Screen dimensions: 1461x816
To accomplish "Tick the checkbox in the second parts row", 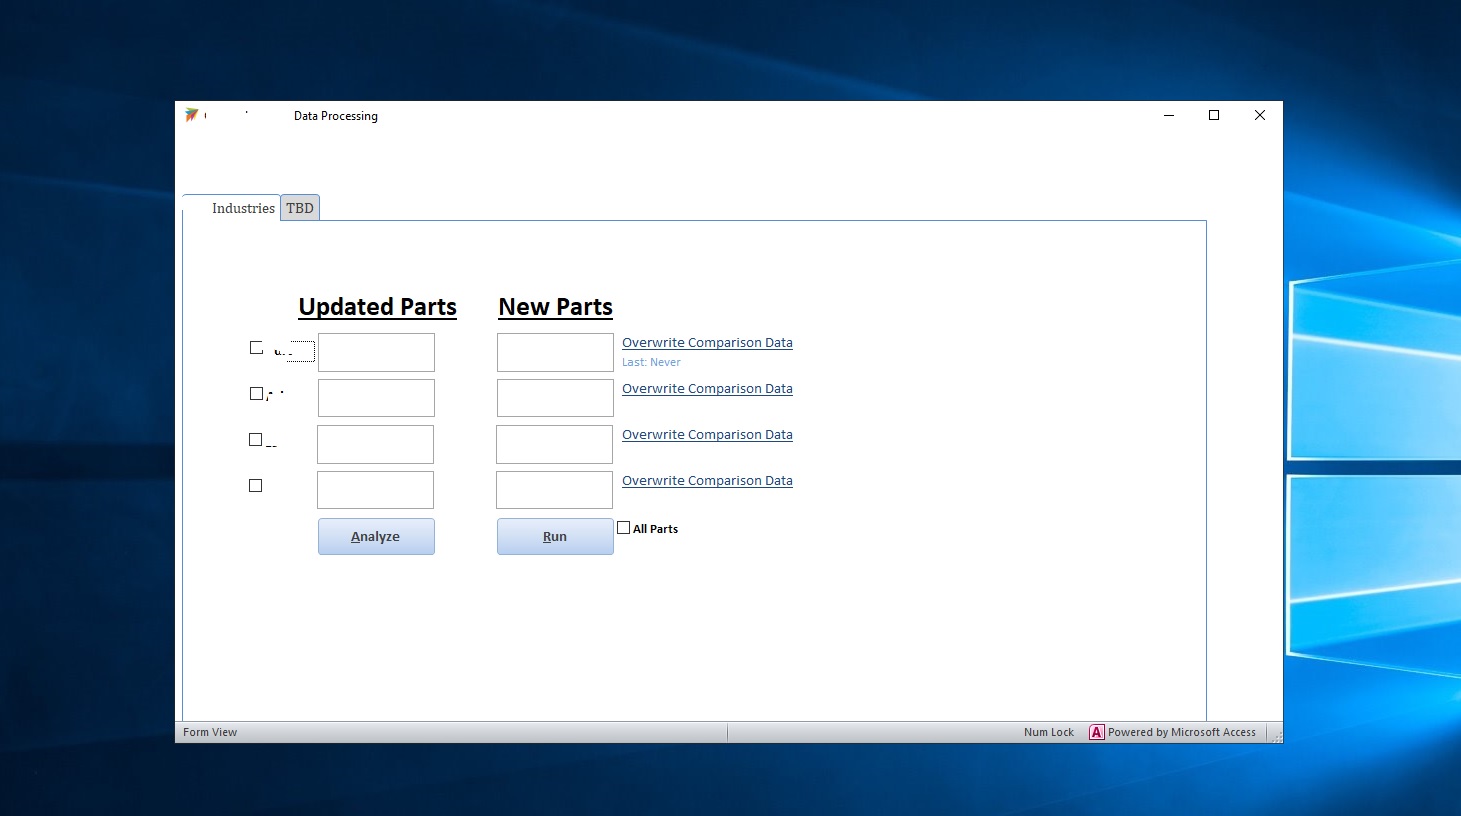I will 256,394.
